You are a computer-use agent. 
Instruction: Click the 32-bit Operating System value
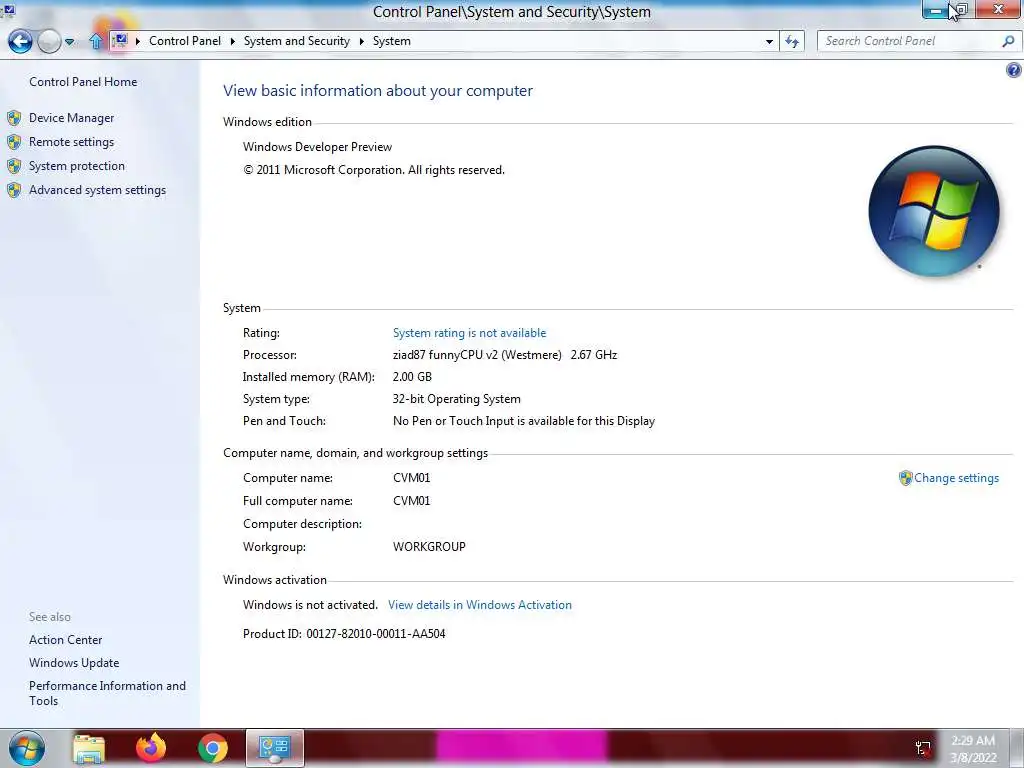pyautogui.click(x=456, y=399)
